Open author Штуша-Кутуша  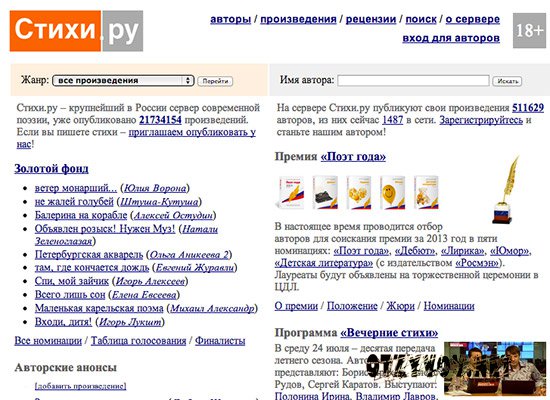click(x=159, y=202)
